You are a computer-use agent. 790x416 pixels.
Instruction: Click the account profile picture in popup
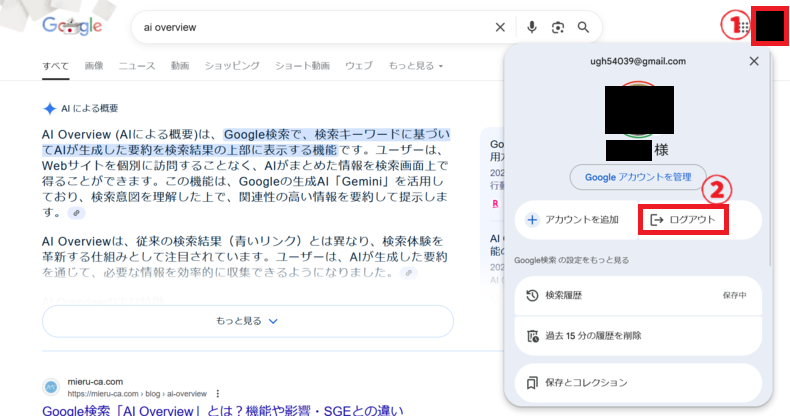(x=639, y=110)
